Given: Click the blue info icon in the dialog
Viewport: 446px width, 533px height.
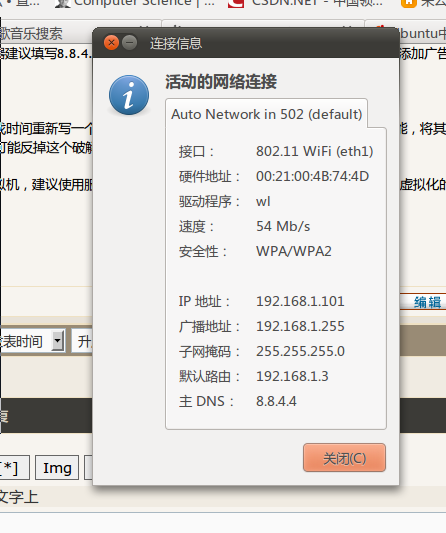Looking at the screenshot, I should [x=129, y=95].
